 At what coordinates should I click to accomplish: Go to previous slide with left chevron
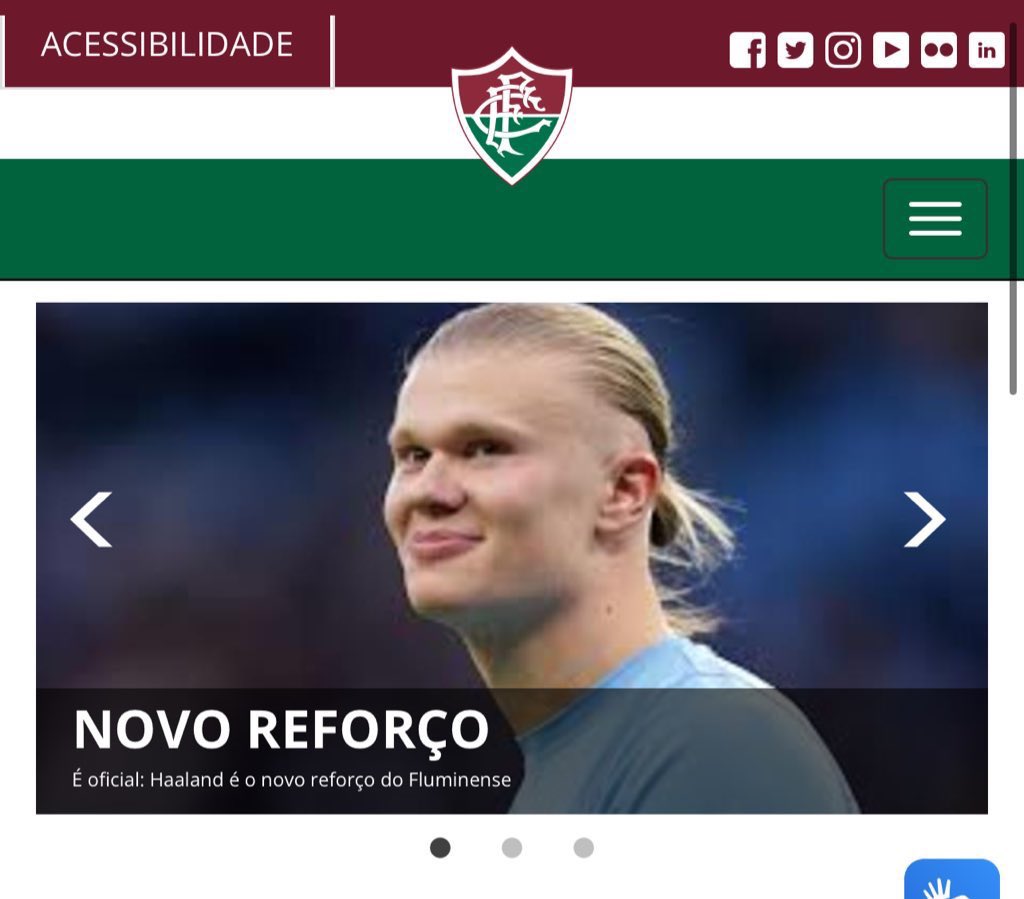91,519
